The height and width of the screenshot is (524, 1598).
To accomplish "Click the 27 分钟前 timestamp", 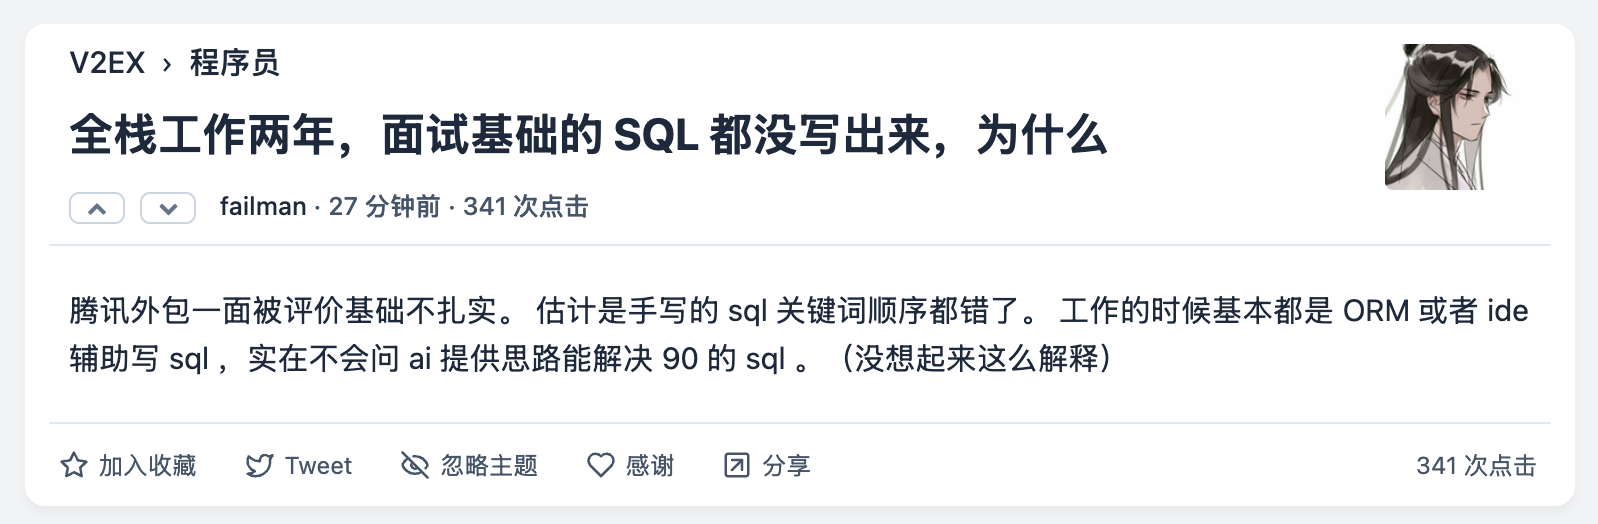I will 384,207.
